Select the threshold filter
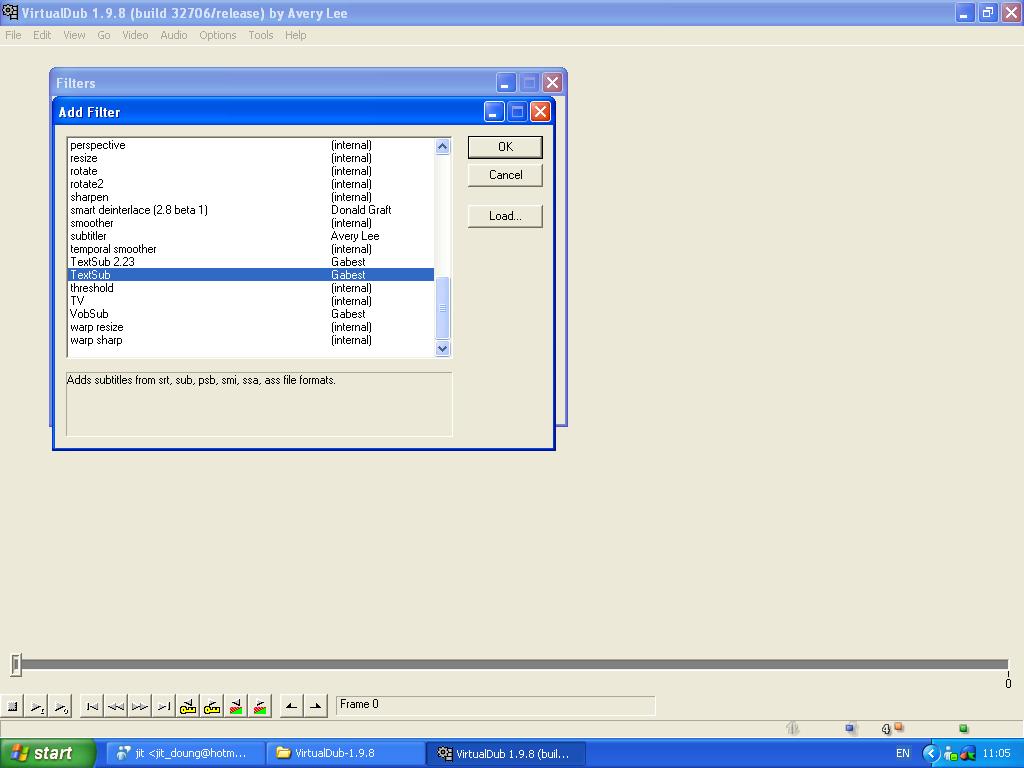Viewport: 1024px width, 768px height. coord(251,288)
